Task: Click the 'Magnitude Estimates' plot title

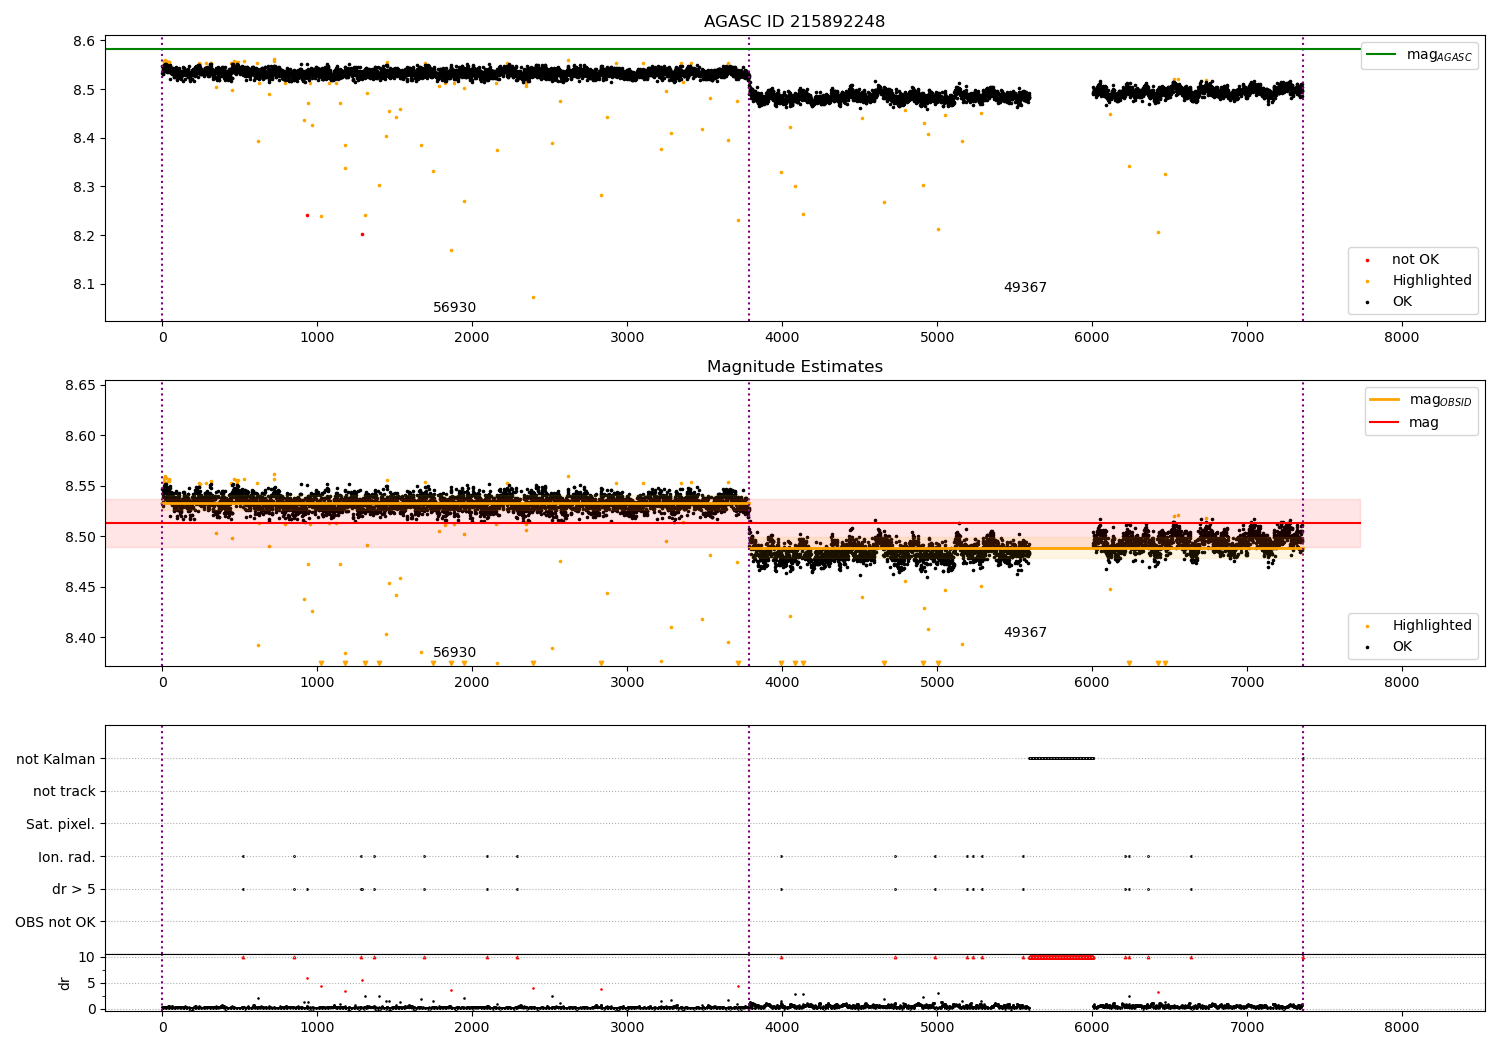Action: [x=794, y=367]
